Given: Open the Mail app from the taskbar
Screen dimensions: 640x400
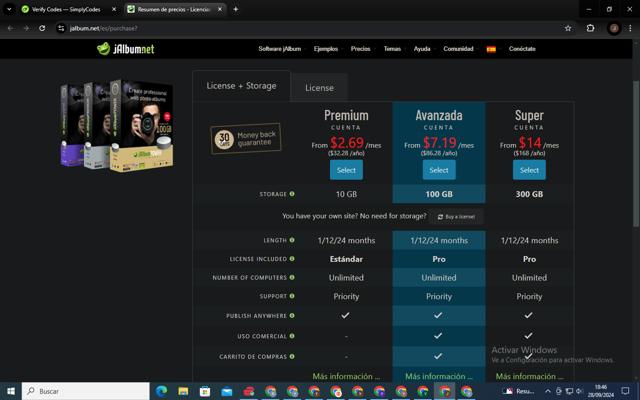Looking at the screenshot, I should (x=227, y=391).
